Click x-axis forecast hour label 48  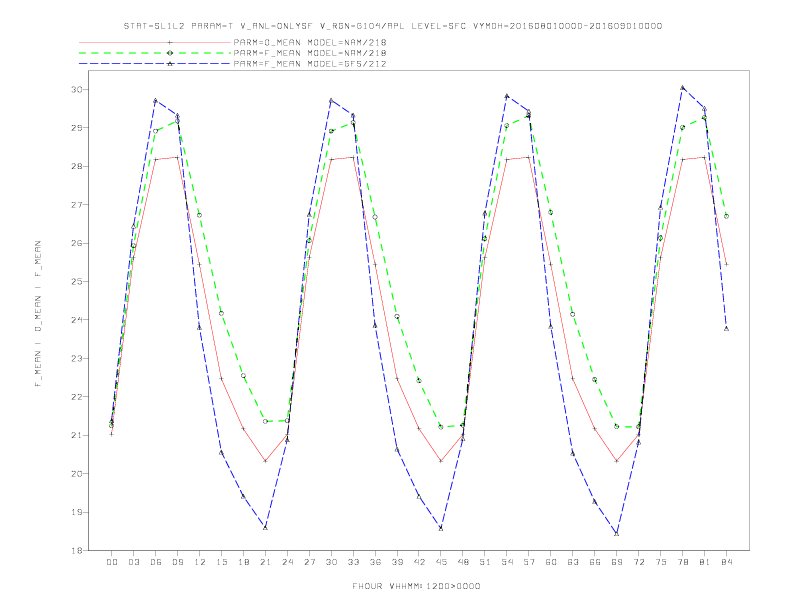click(x=463, y=562)
